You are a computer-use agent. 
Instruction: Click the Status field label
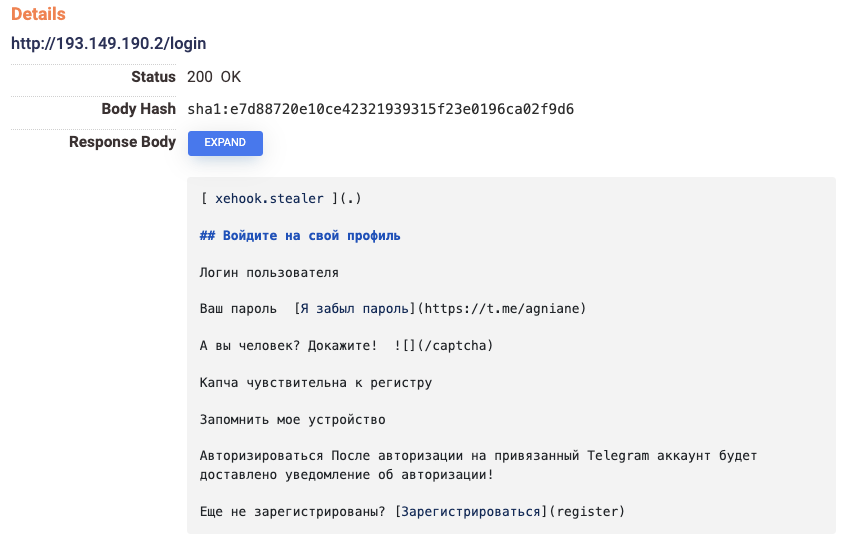153,77
